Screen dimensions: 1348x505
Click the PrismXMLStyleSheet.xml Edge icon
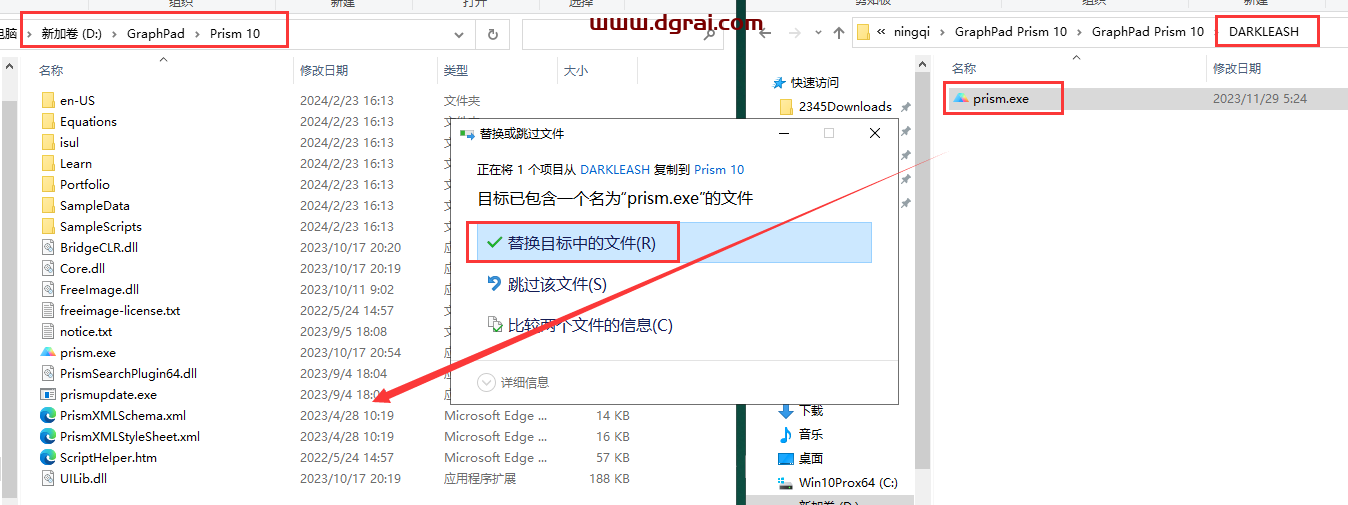[x=48, y=436]
